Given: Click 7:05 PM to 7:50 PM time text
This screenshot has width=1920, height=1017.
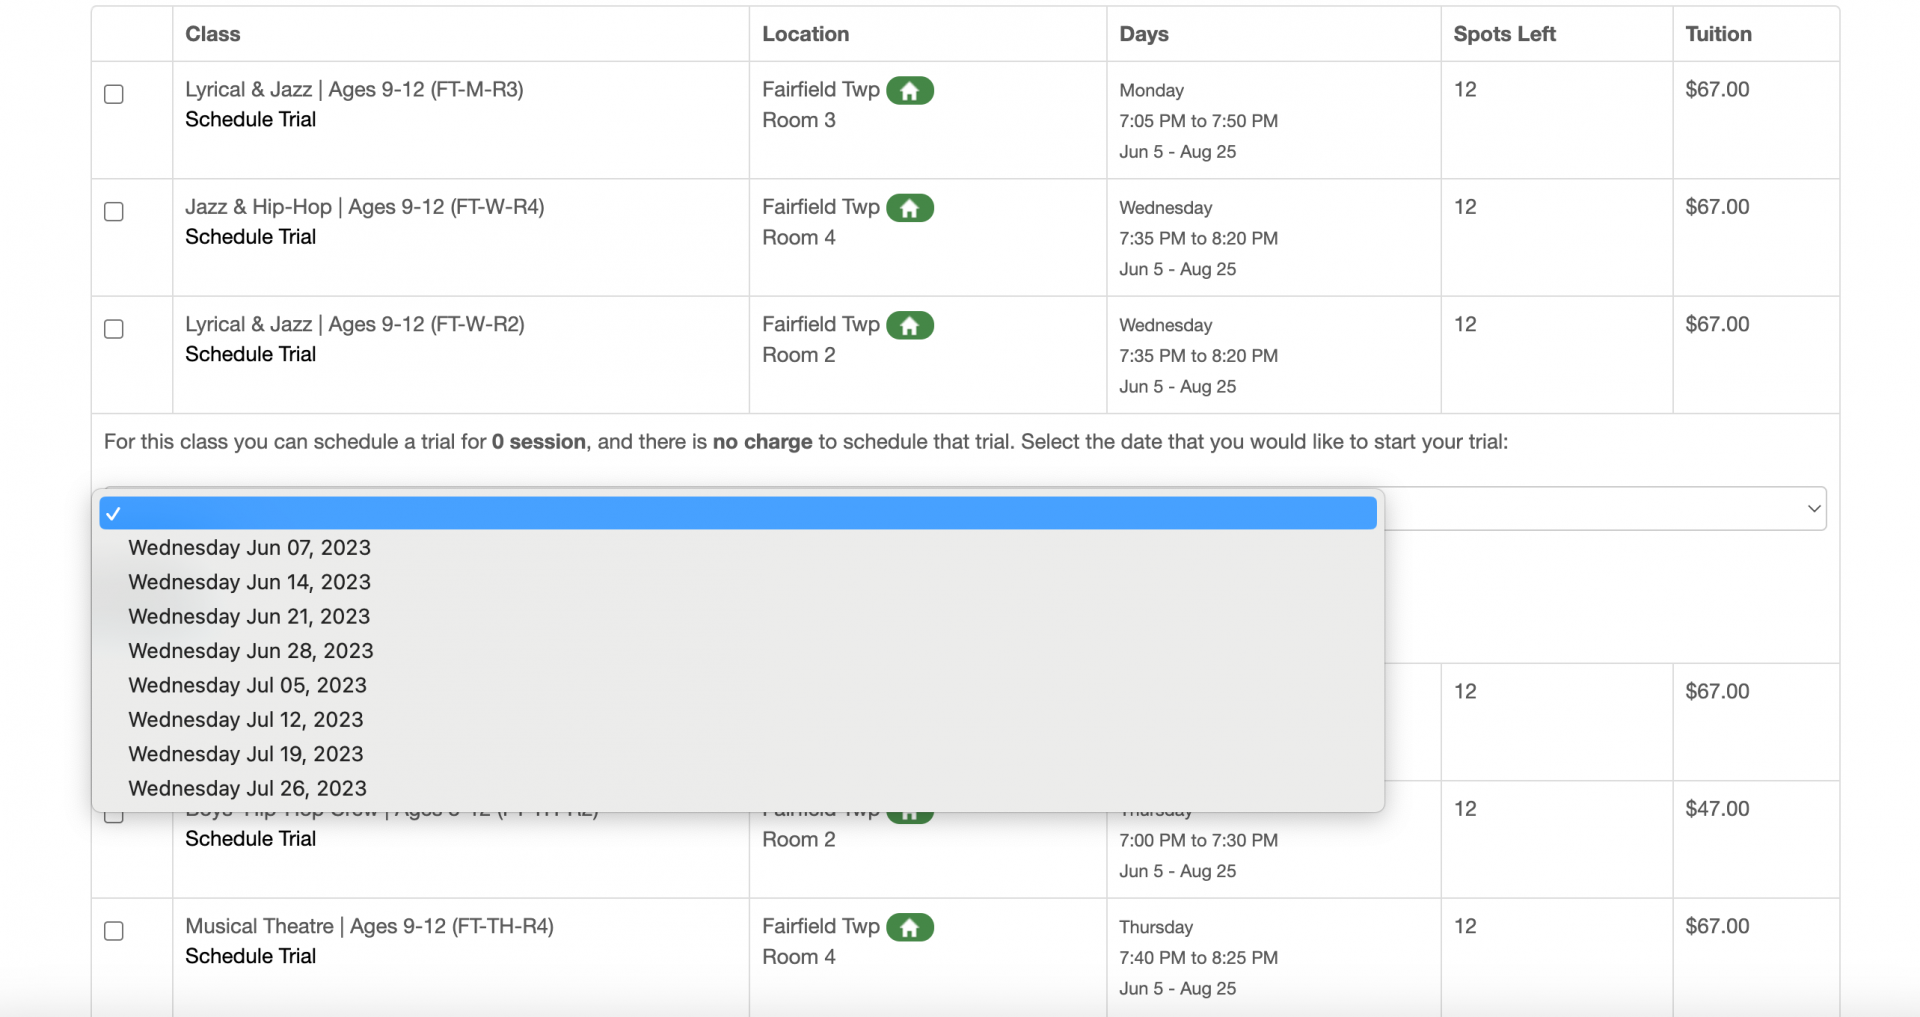Looking at the screenshot, I should (1198, 121).
